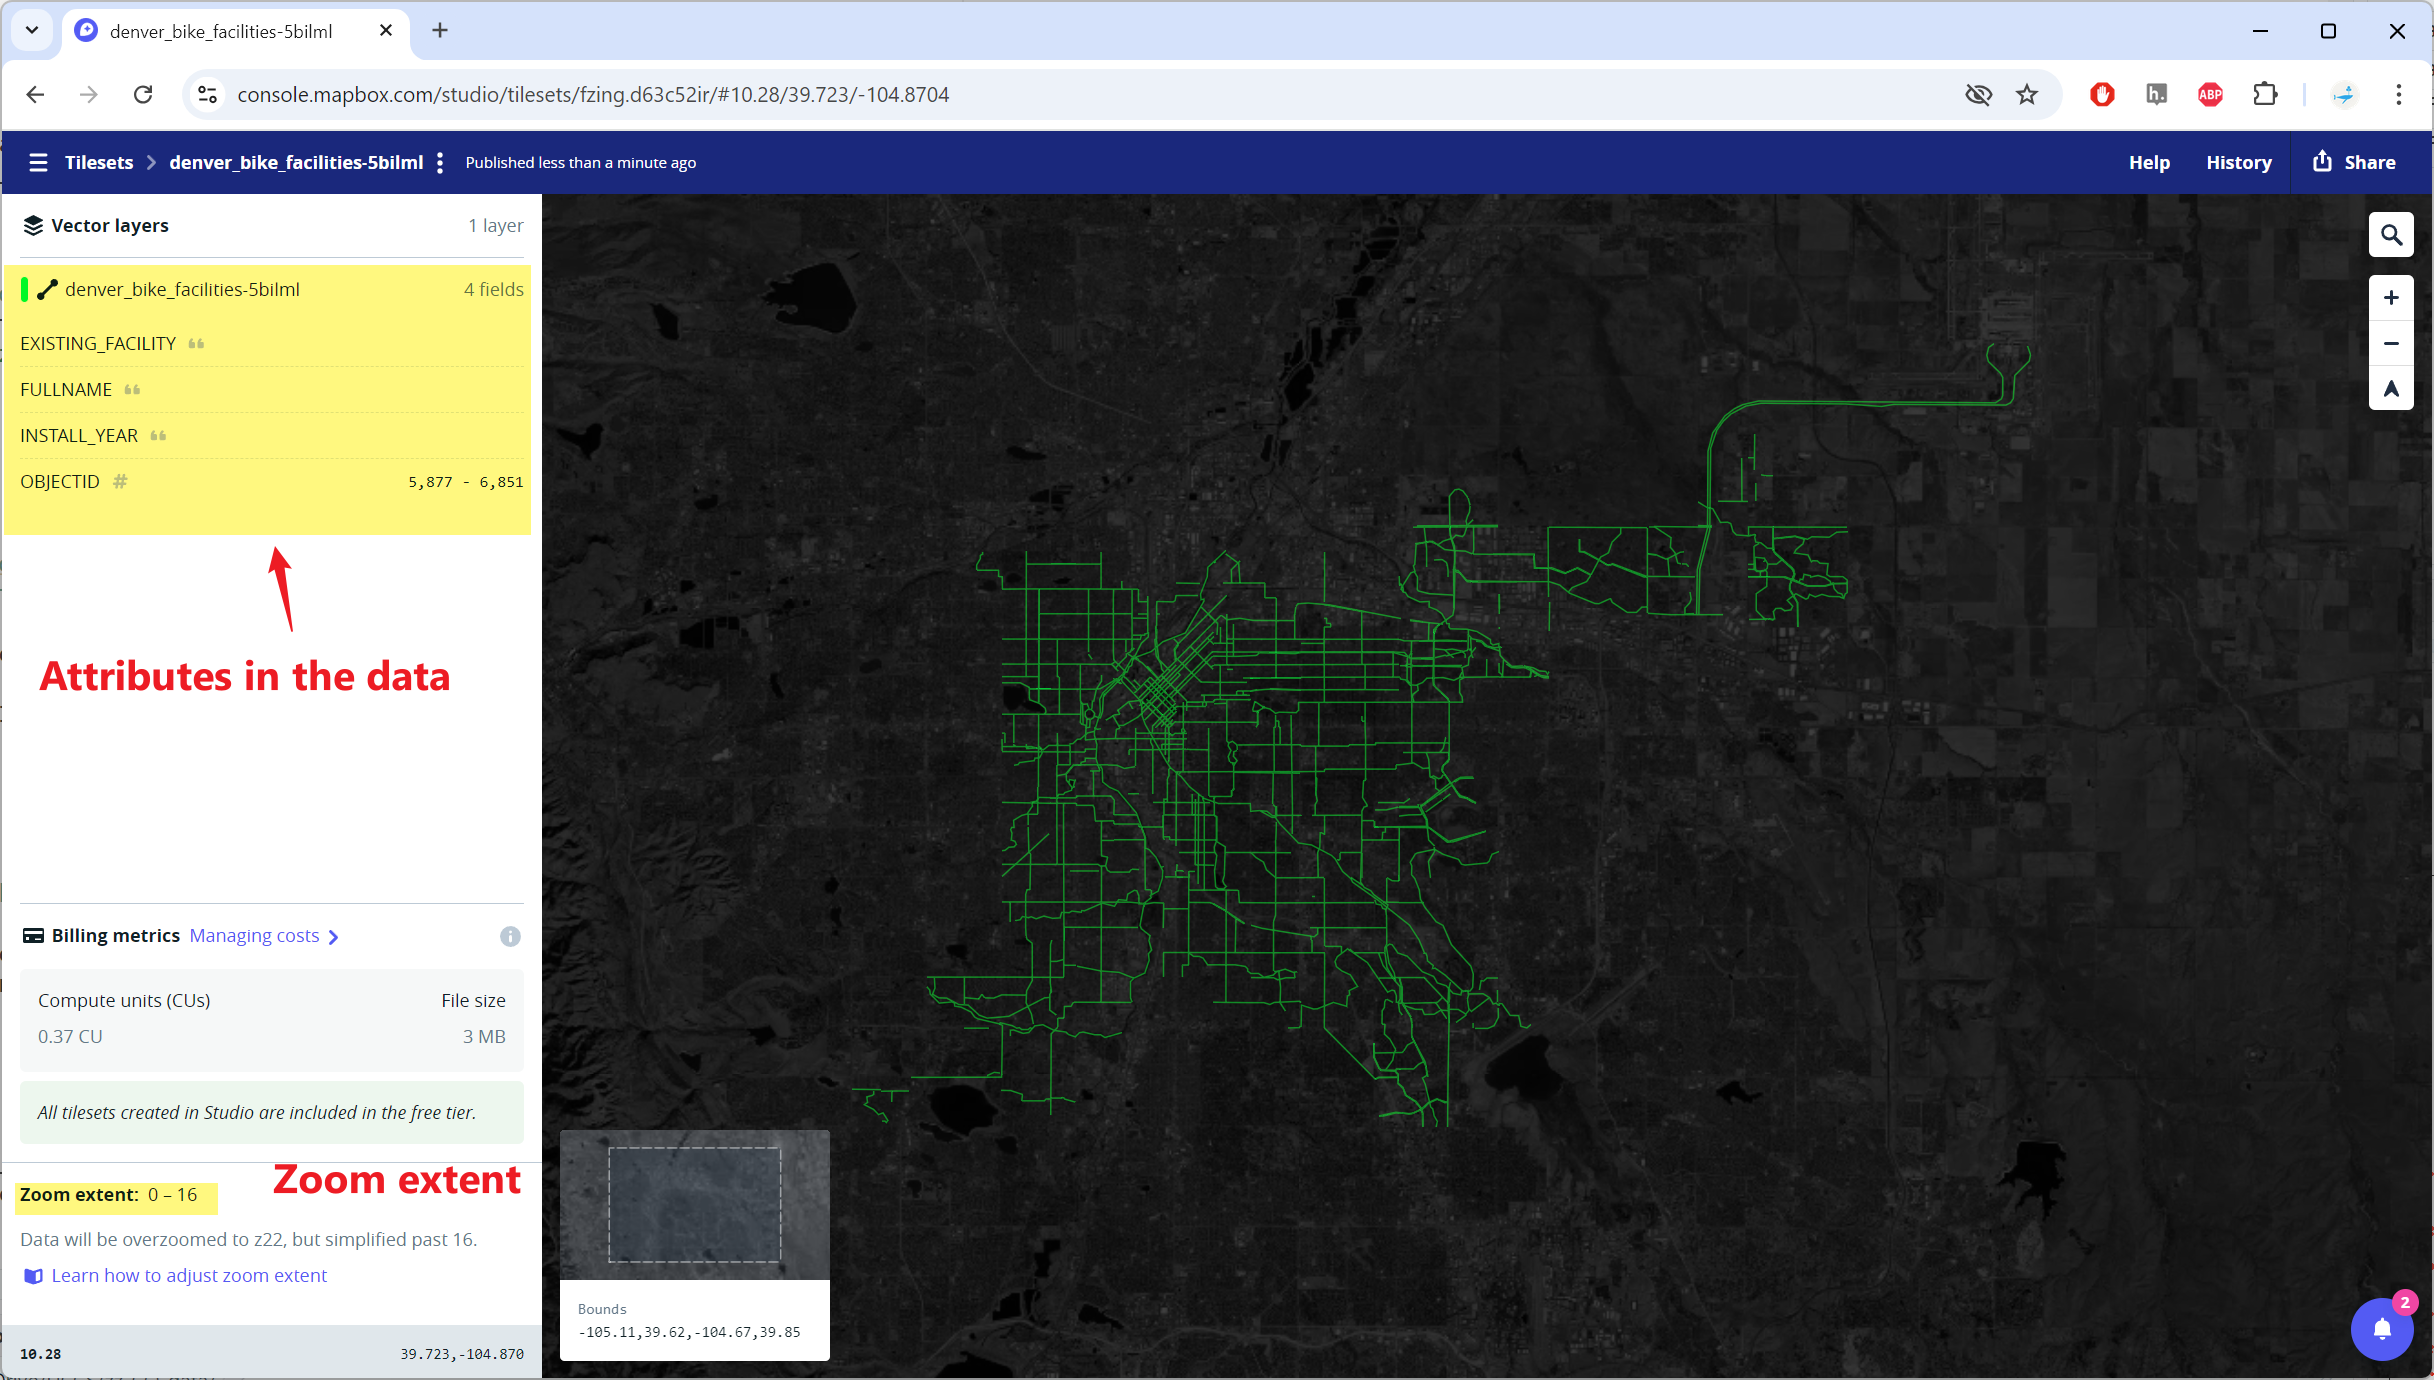Screen dimensions: 2434x1380
Task: Open the Managing costs link
Action: pos(264,936)
